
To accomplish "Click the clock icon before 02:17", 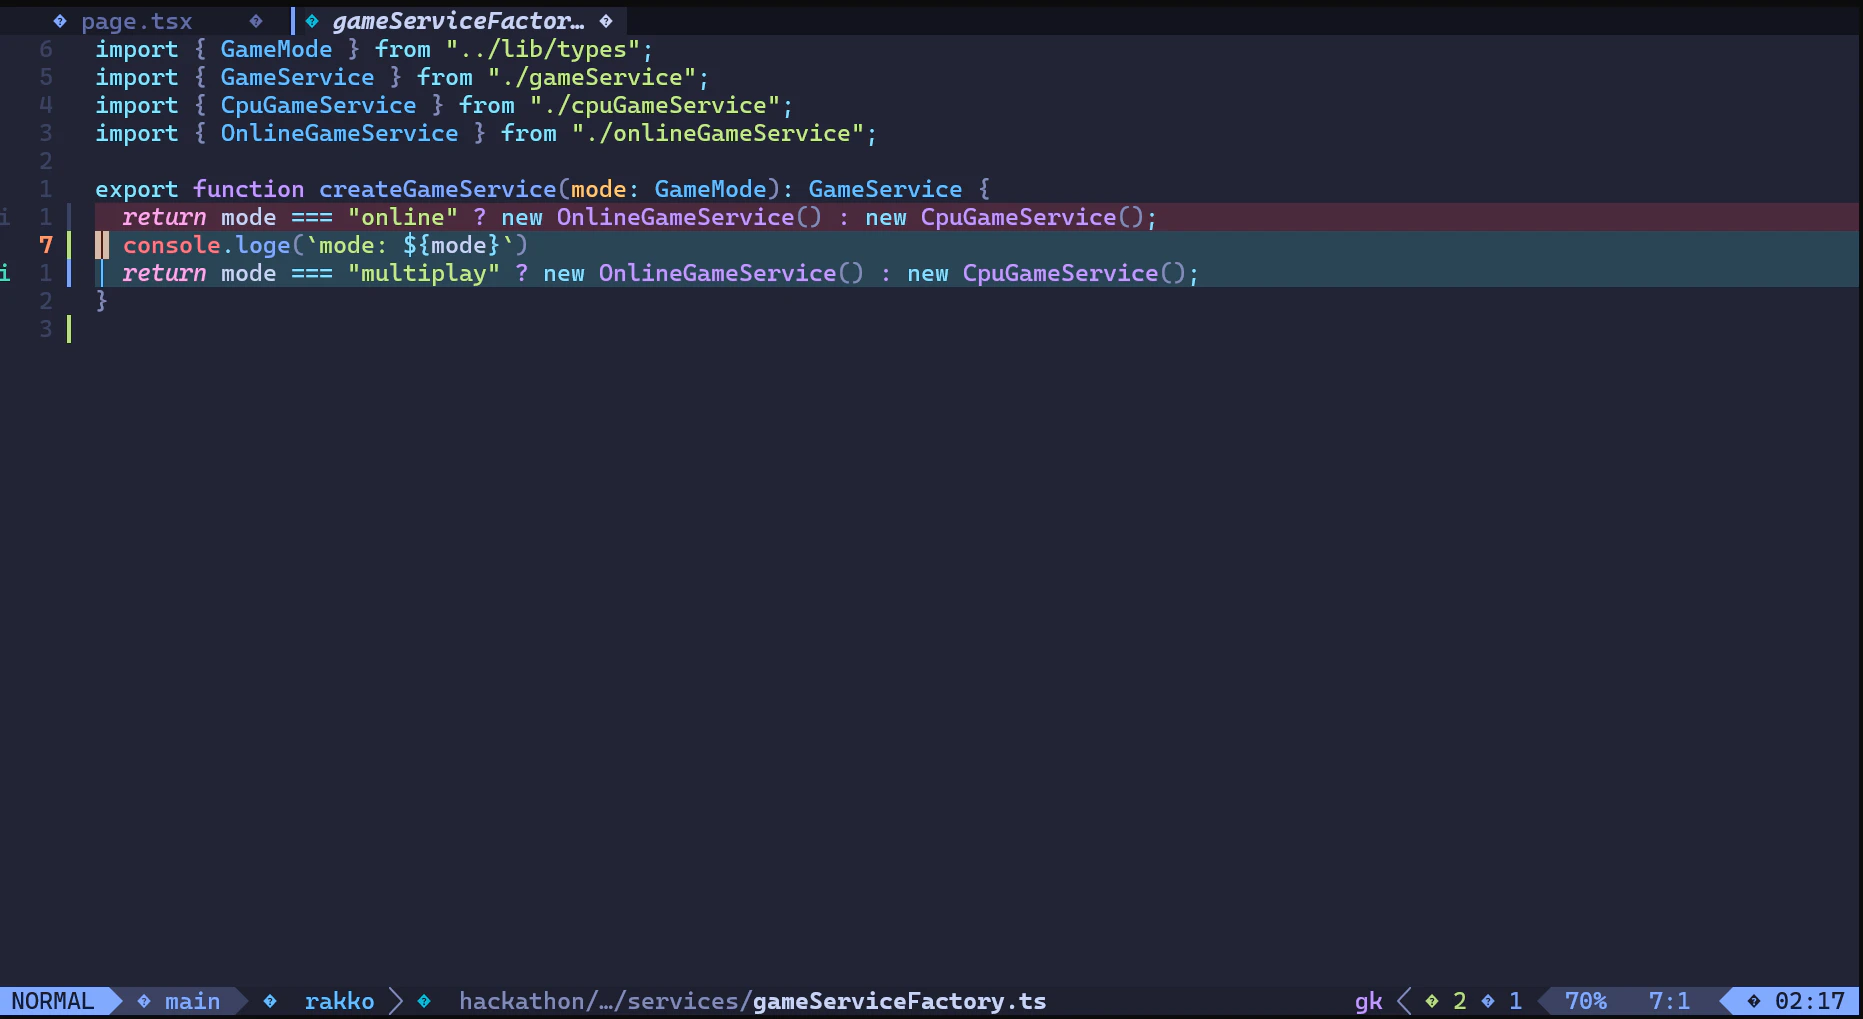I will pos(1754,1001).
